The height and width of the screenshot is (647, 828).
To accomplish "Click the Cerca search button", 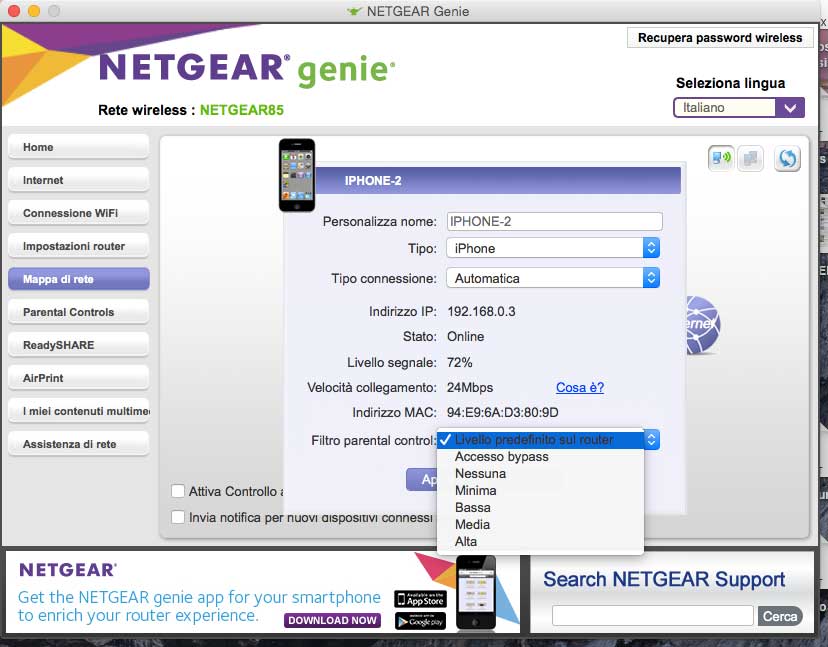I will (x=780, y=616).
